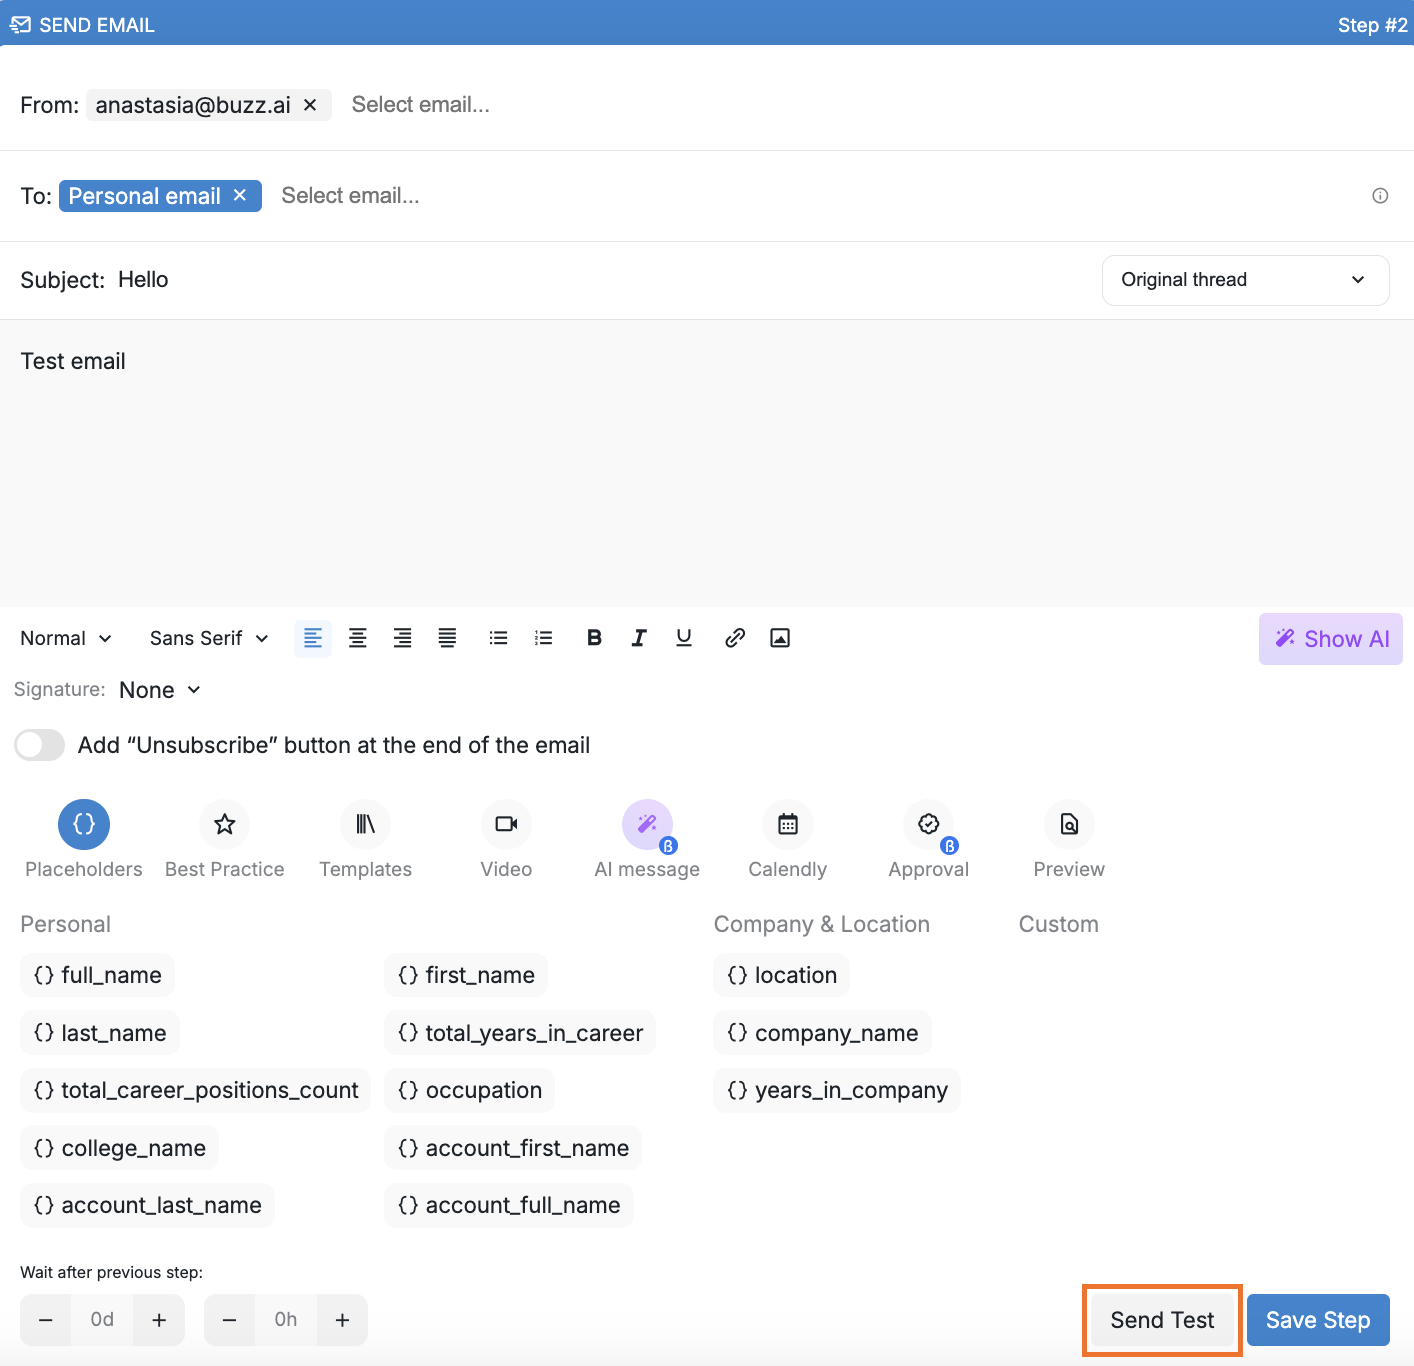The height and width of the screenshot is (1366, 1414).
Task: Expand the Signature None dropdown
Action: click(x=160, y=690)
